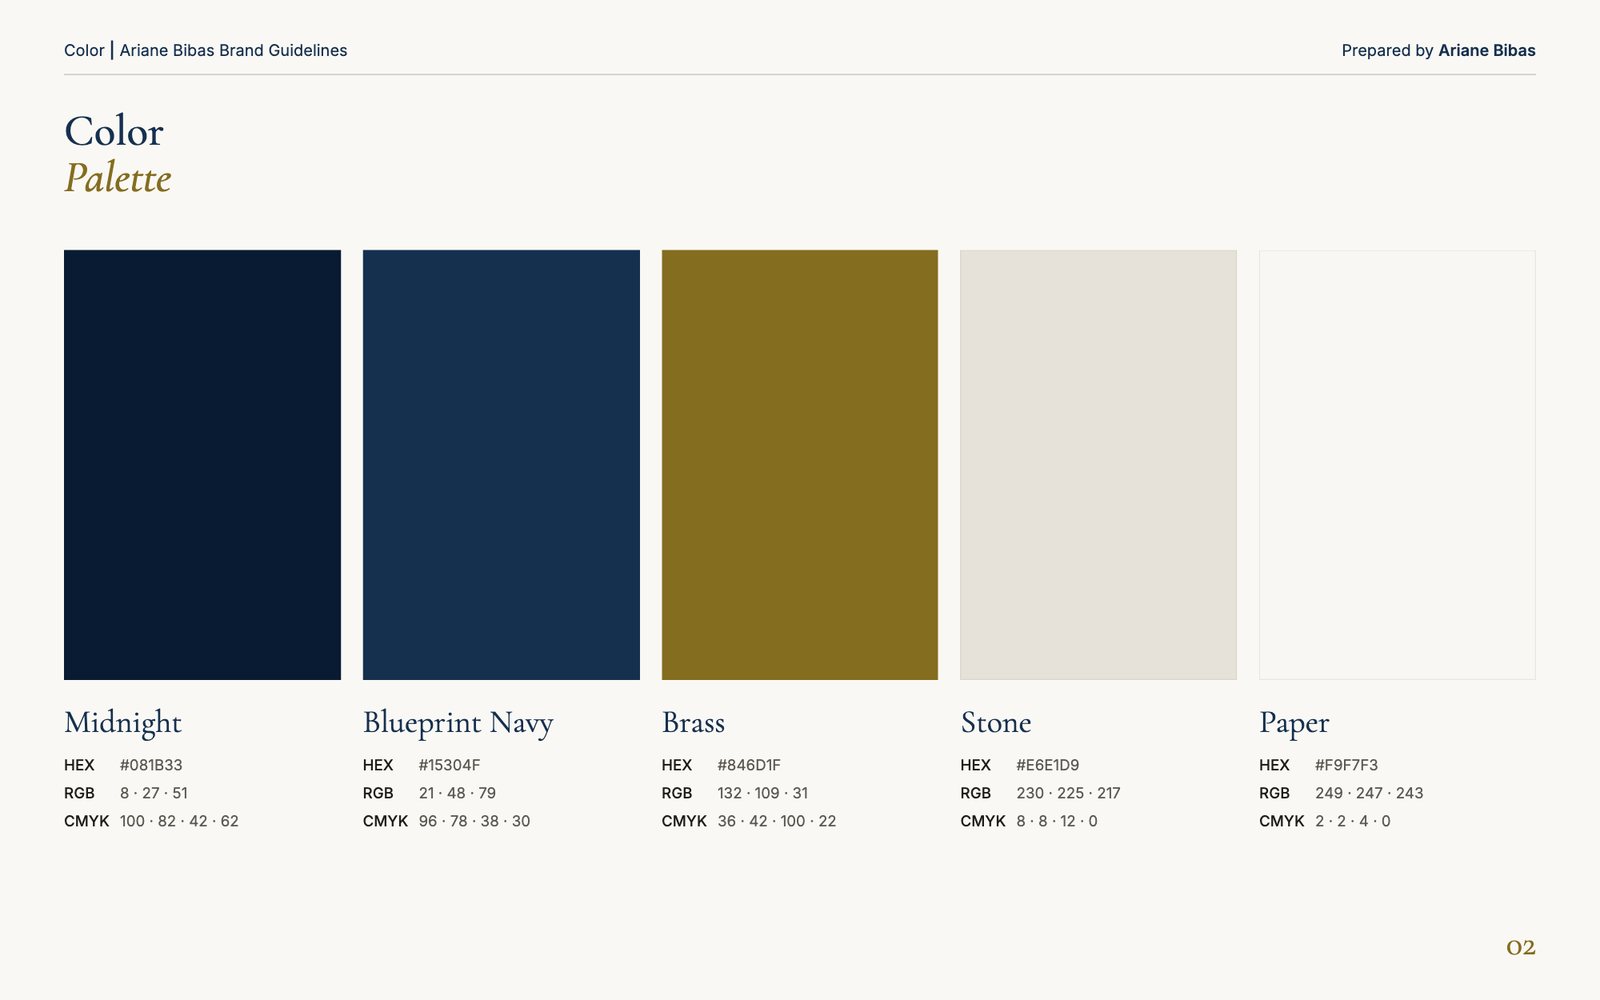Click the 'Midnight' color name

point(123,723)
